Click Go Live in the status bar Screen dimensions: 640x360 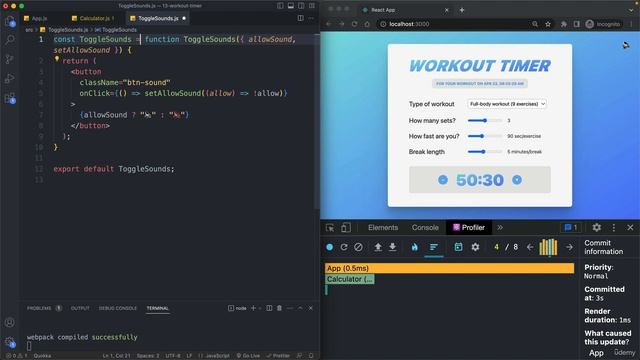pos(248,356)
